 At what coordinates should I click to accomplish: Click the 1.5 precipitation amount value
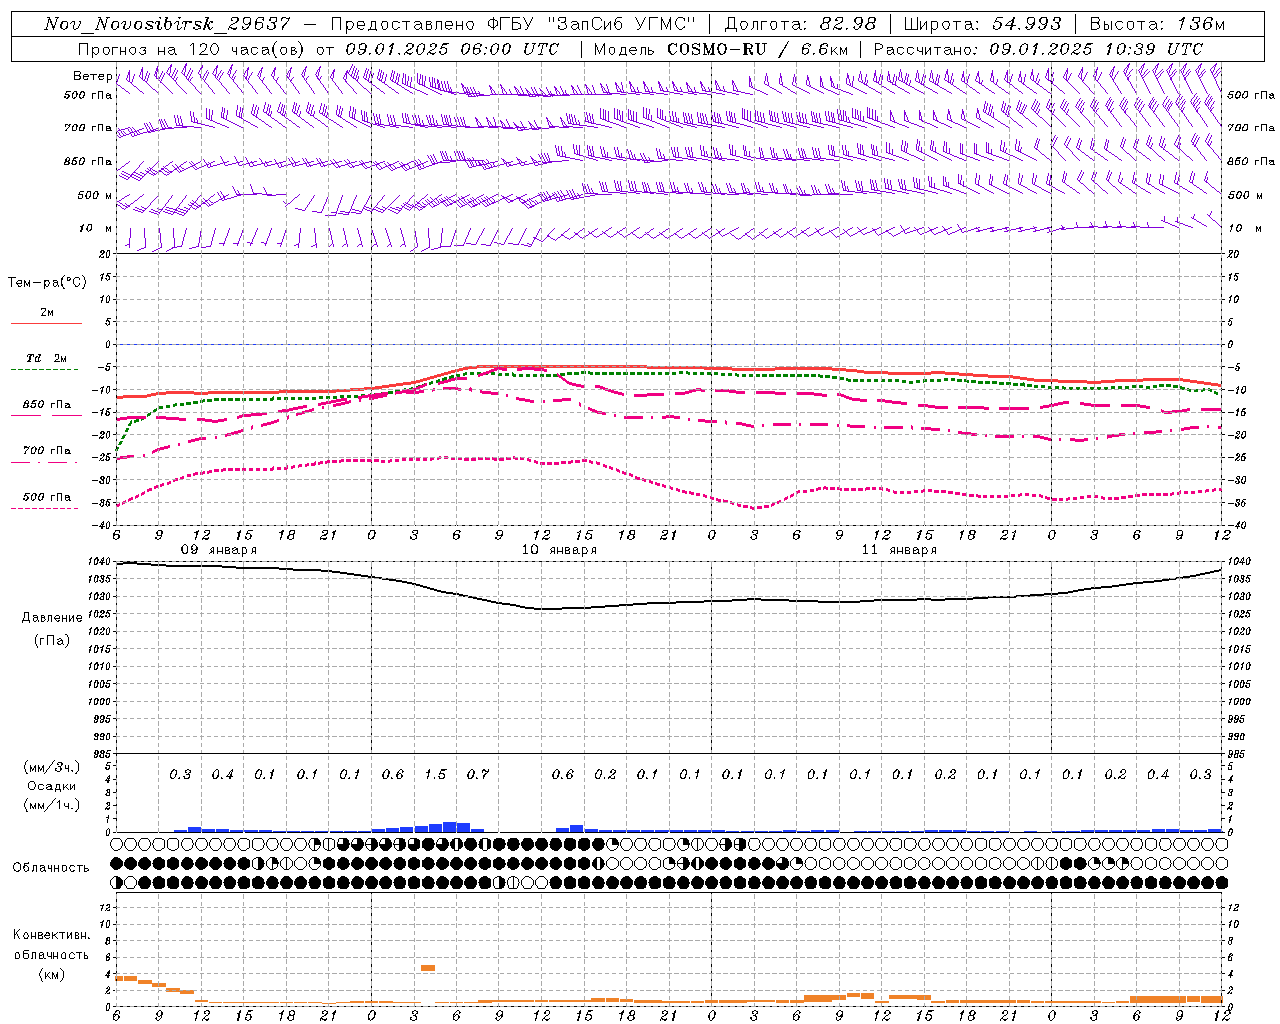[435, 774]
